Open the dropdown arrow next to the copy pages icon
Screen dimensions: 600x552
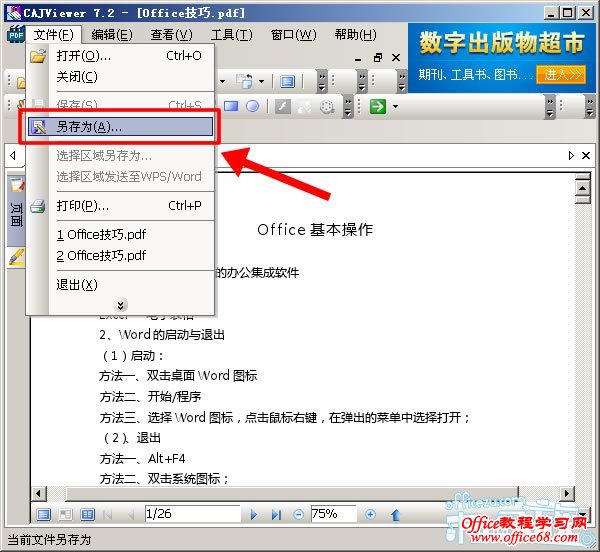pyautogui.click(x=261, y=81)
